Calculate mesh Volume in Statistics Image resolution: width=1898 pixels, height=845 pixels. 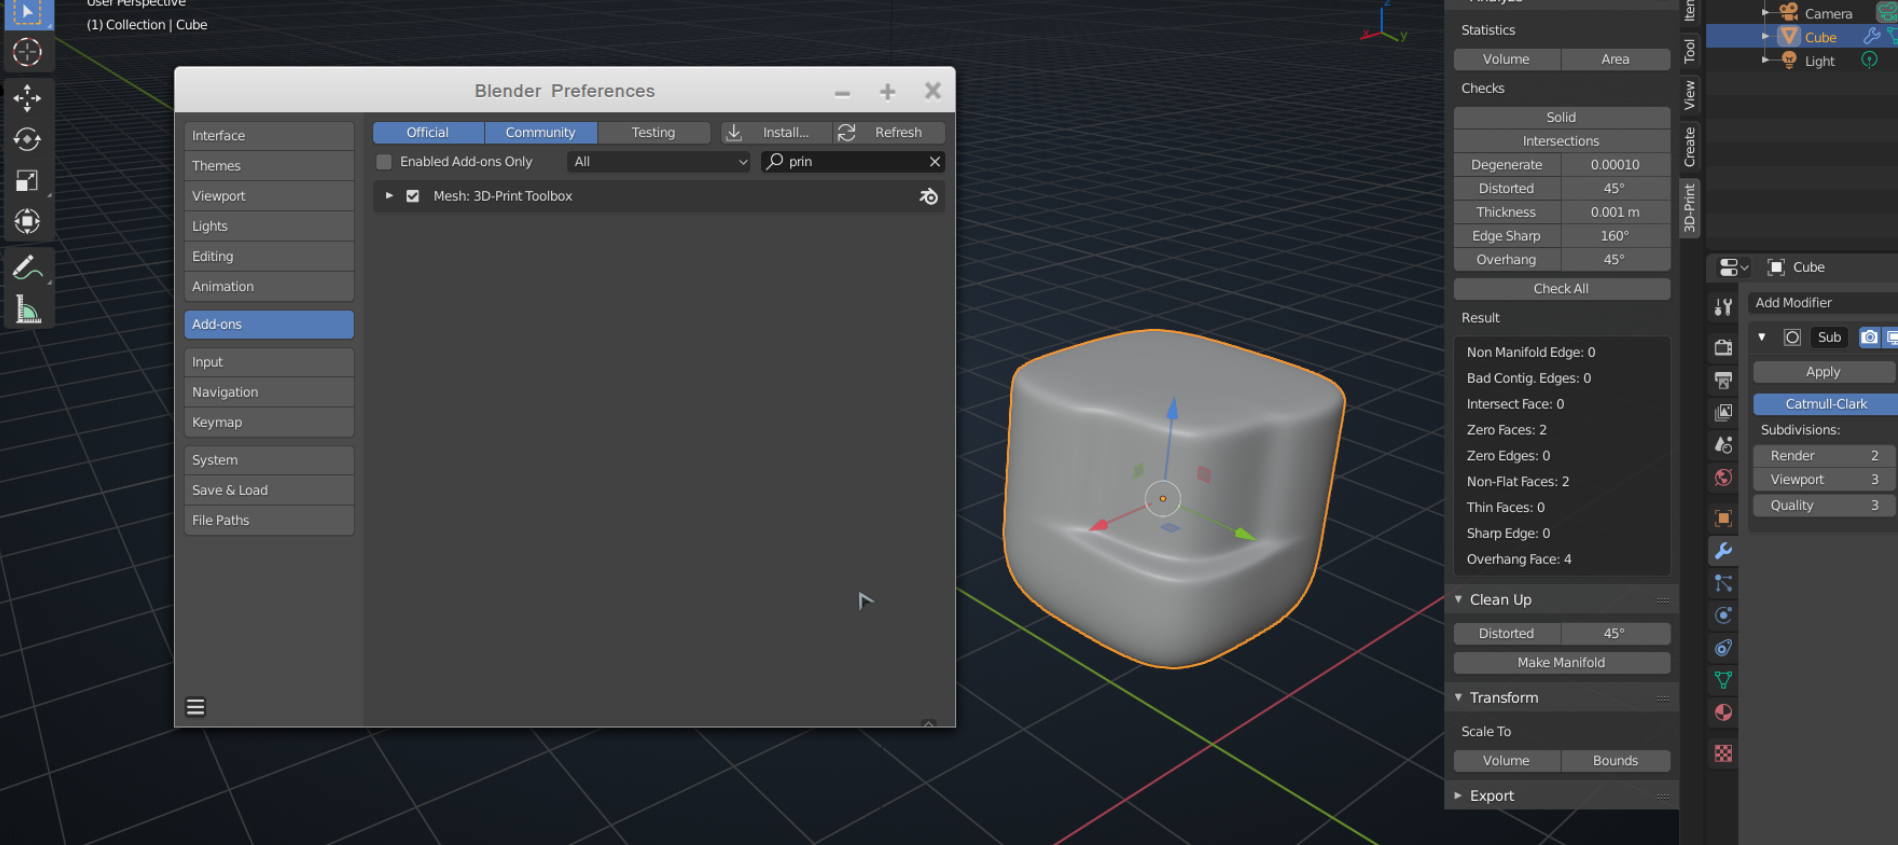pyautogui.click(x=1507, y=59)
